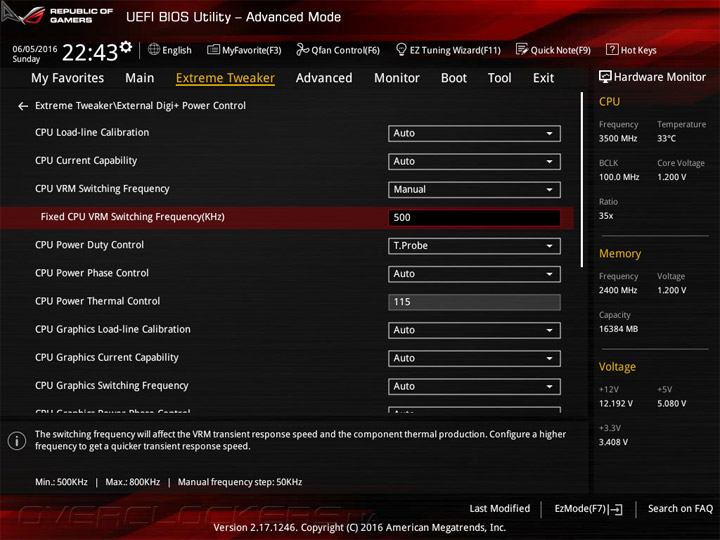Select the Extreme Tweaker tab
Image resolution: width=720 pixels, height=540 pixels.
click(225, 78)
